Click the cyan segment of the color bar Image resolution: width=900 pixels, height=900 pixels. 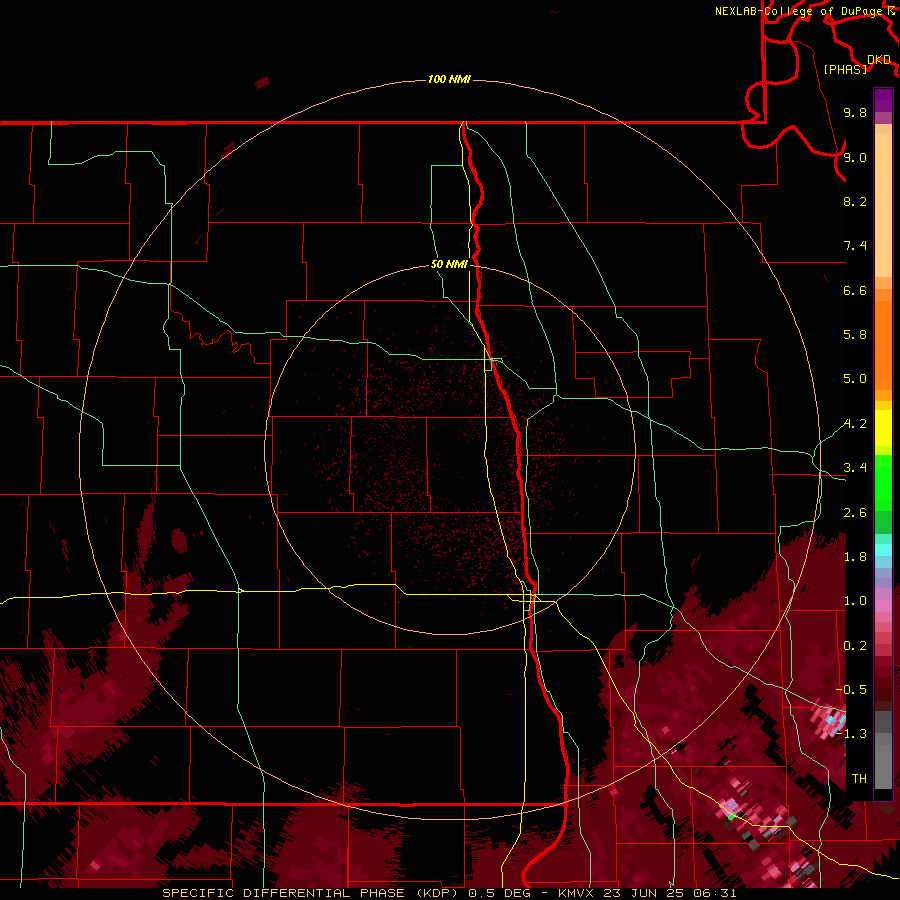(883, 550)
